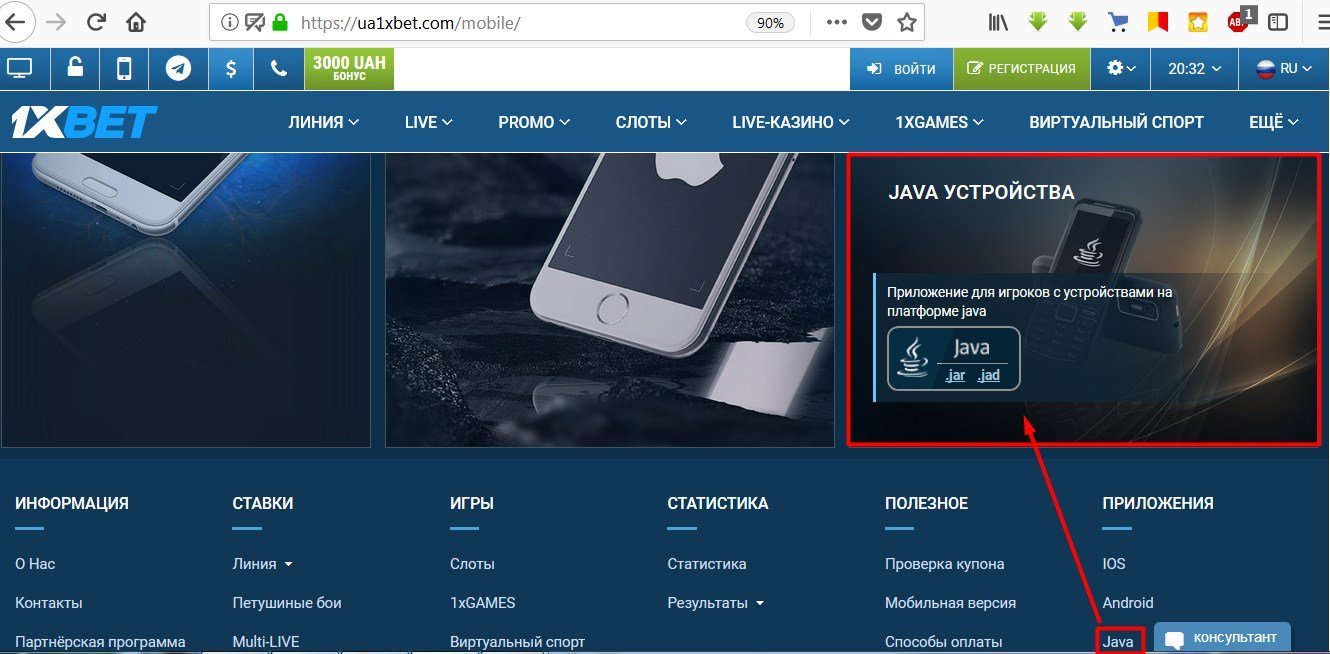Open the settings gear dropdown
The width and height of the screenshot is (1330, 654).
tap(1122, 69)
